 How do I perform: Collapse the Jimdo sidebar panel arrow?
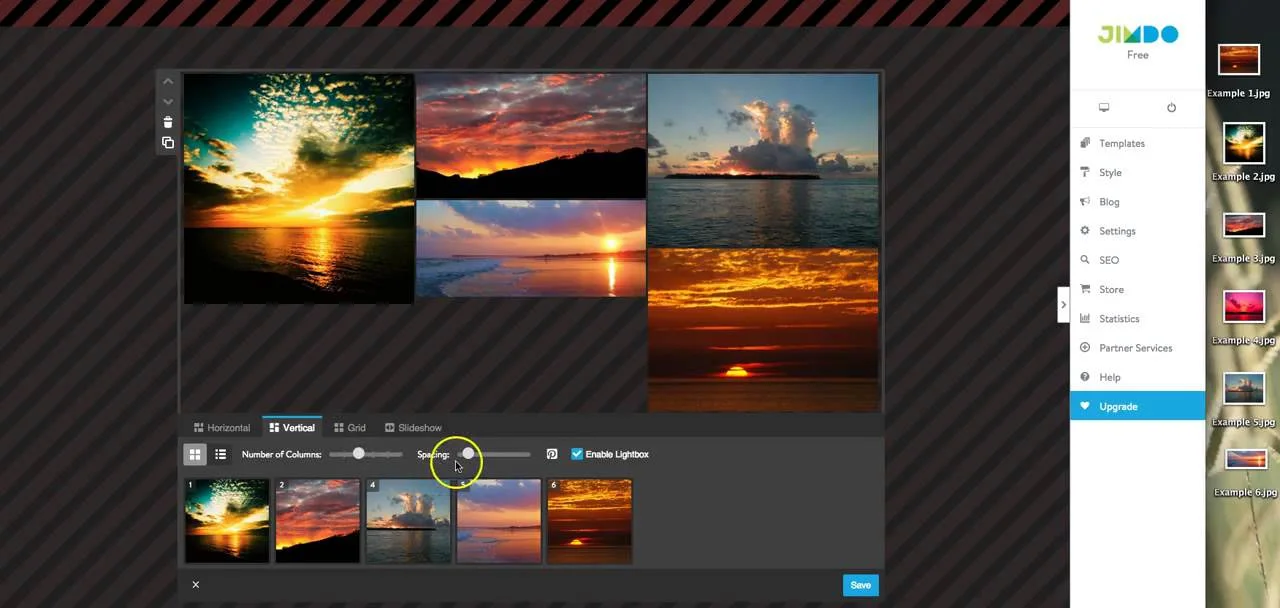point(1063,304)
